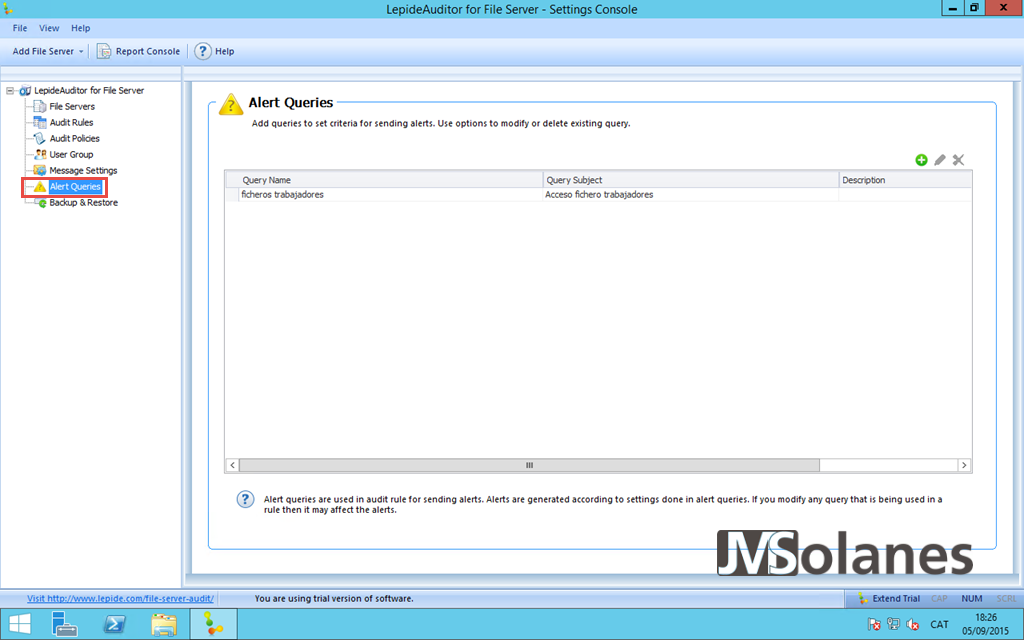Click the horizontal scrollbar thumb
Image resolution: width=1024 pixels, height=640 pixels.
point(529,465)
